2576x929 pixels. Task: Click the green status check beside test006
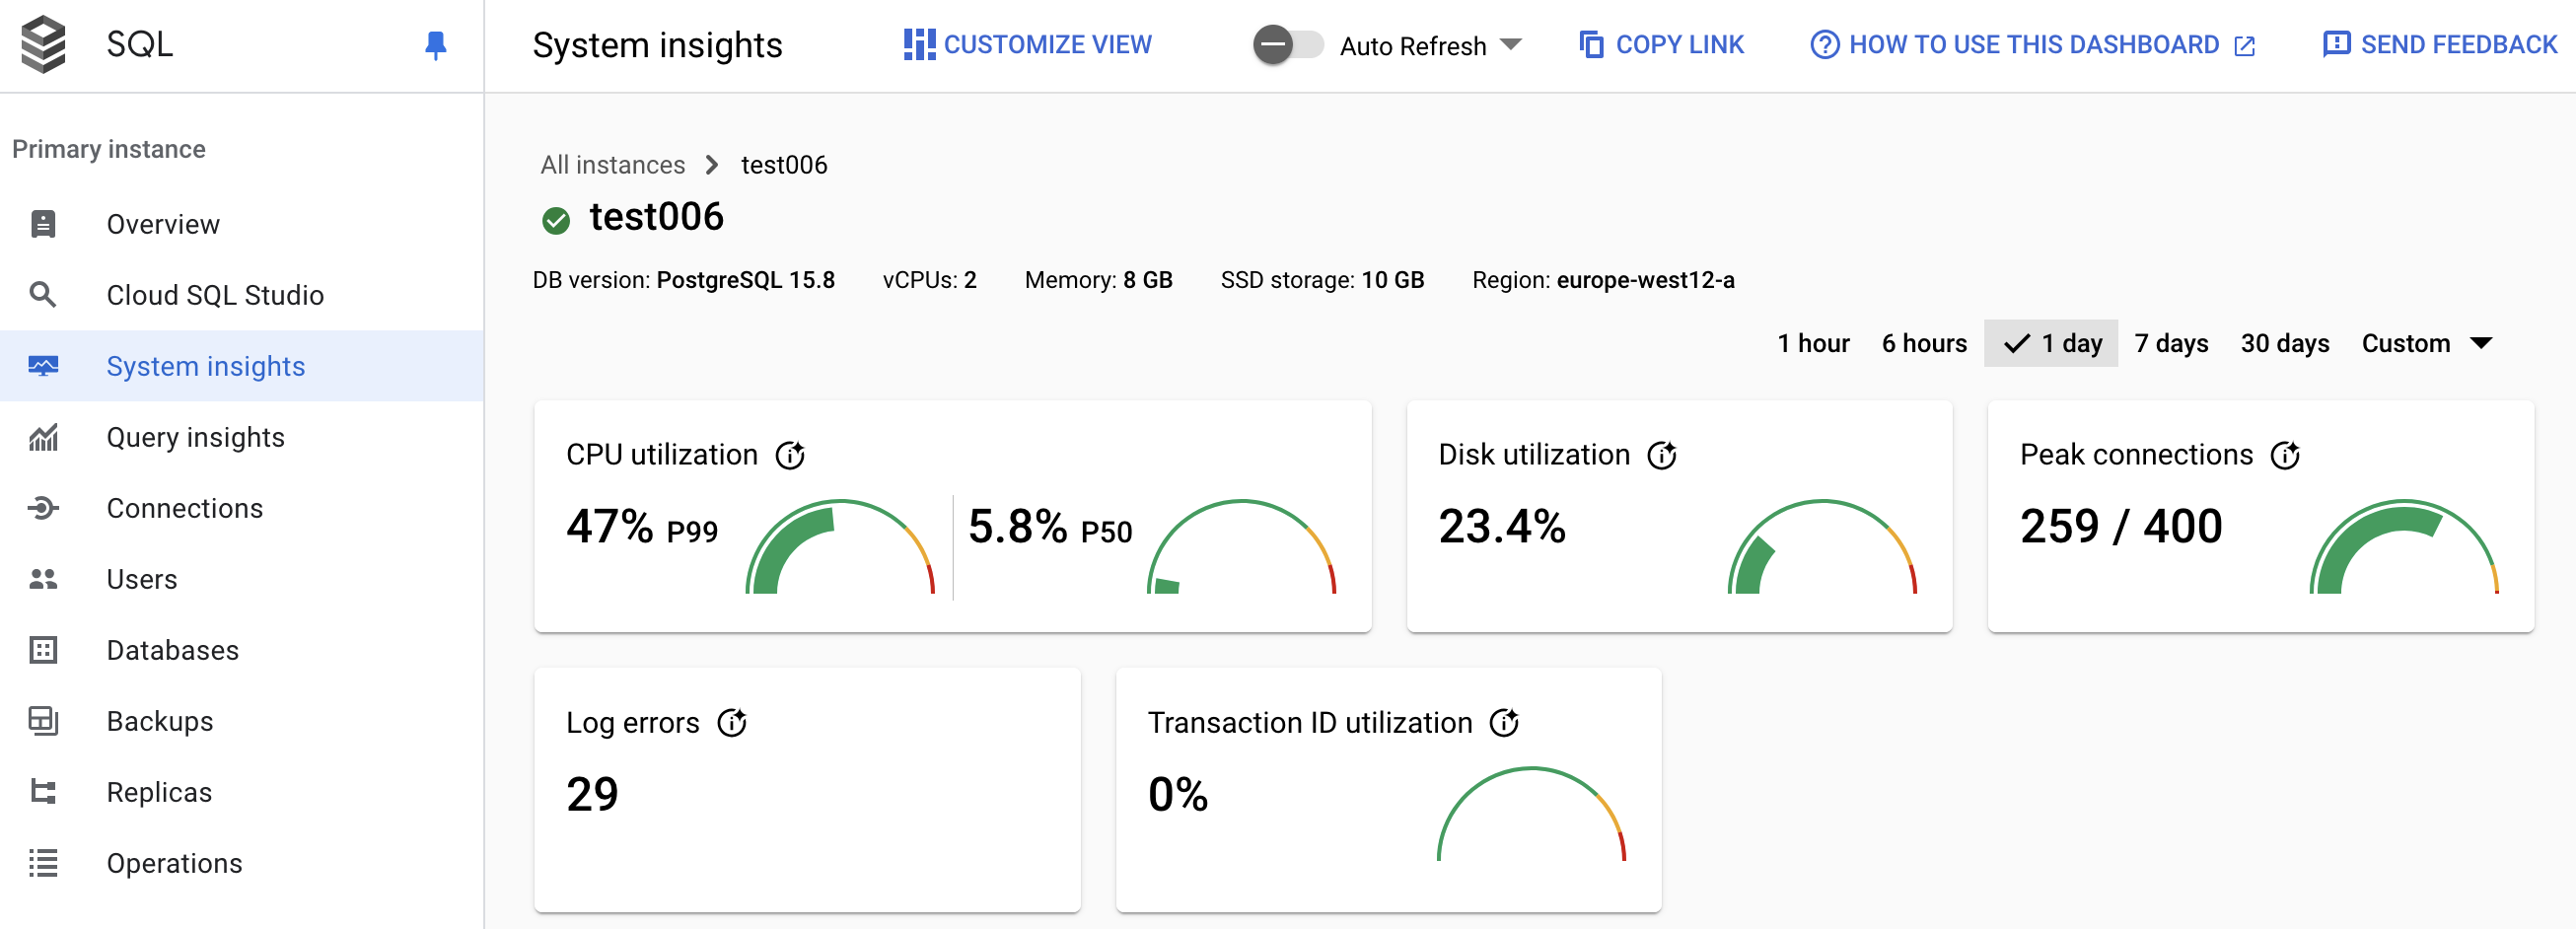point(556,220)
